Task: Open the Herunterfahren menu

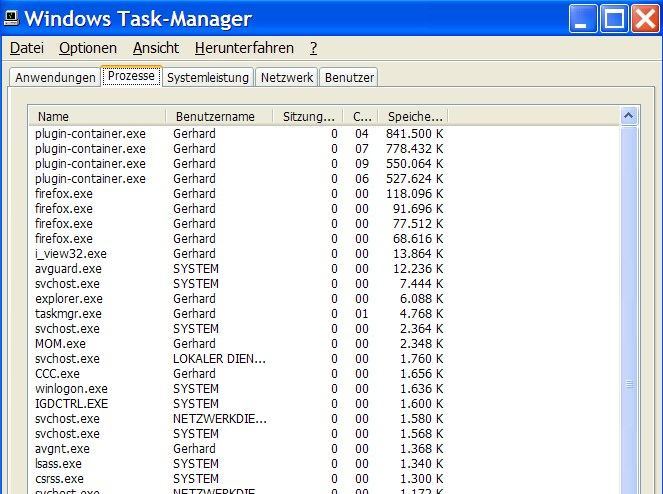Action: coord(244,48)
